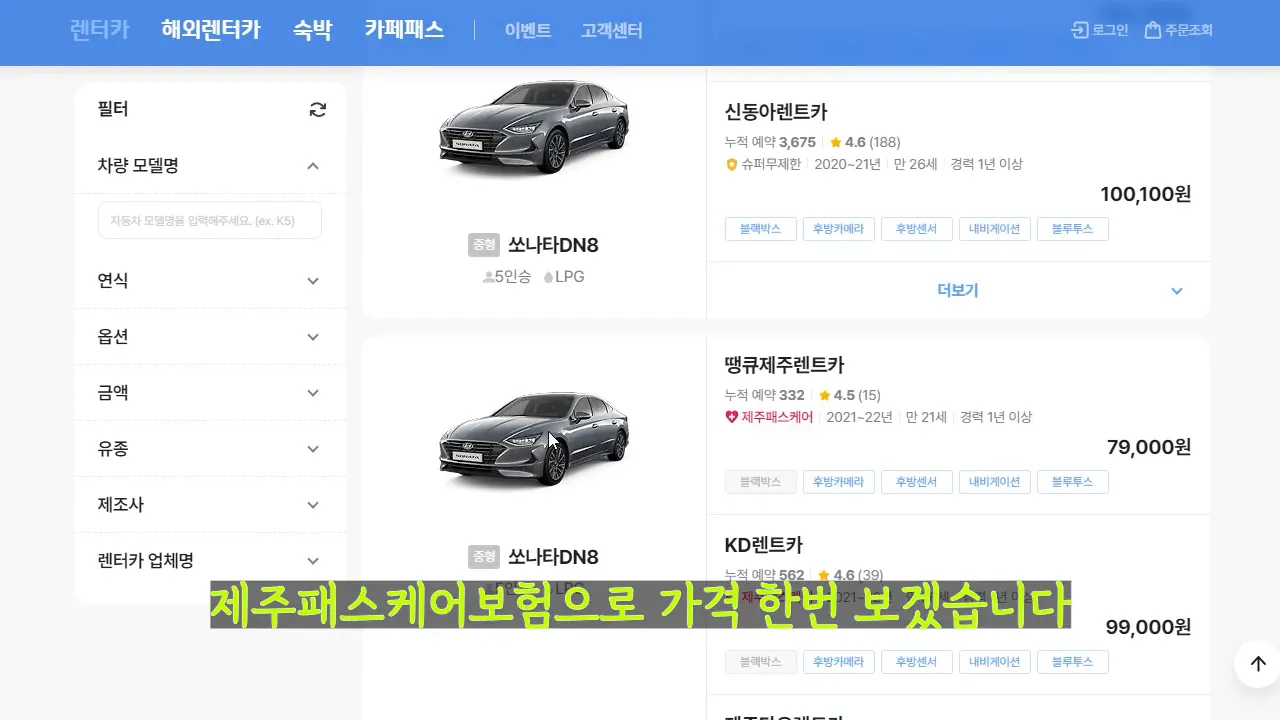The width and height of the screenshot is (1280, 720).
Task: Open the 고객센터 menu item
Action: [x=612, y=31]
